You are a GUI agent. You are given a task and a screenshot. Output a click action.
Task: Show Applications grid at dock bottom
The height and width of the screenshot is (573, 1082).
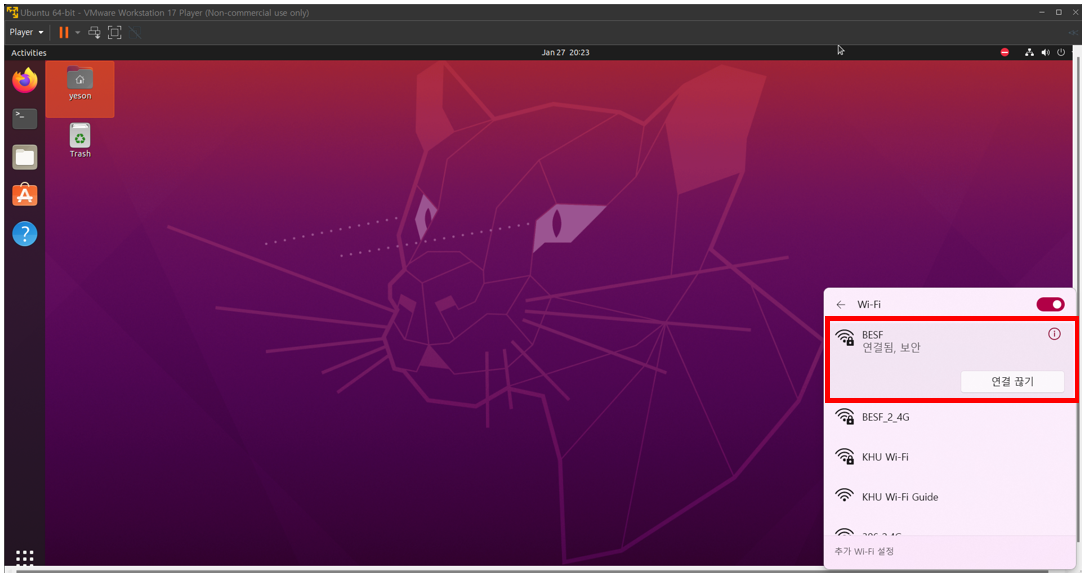(x=25, y=558)
